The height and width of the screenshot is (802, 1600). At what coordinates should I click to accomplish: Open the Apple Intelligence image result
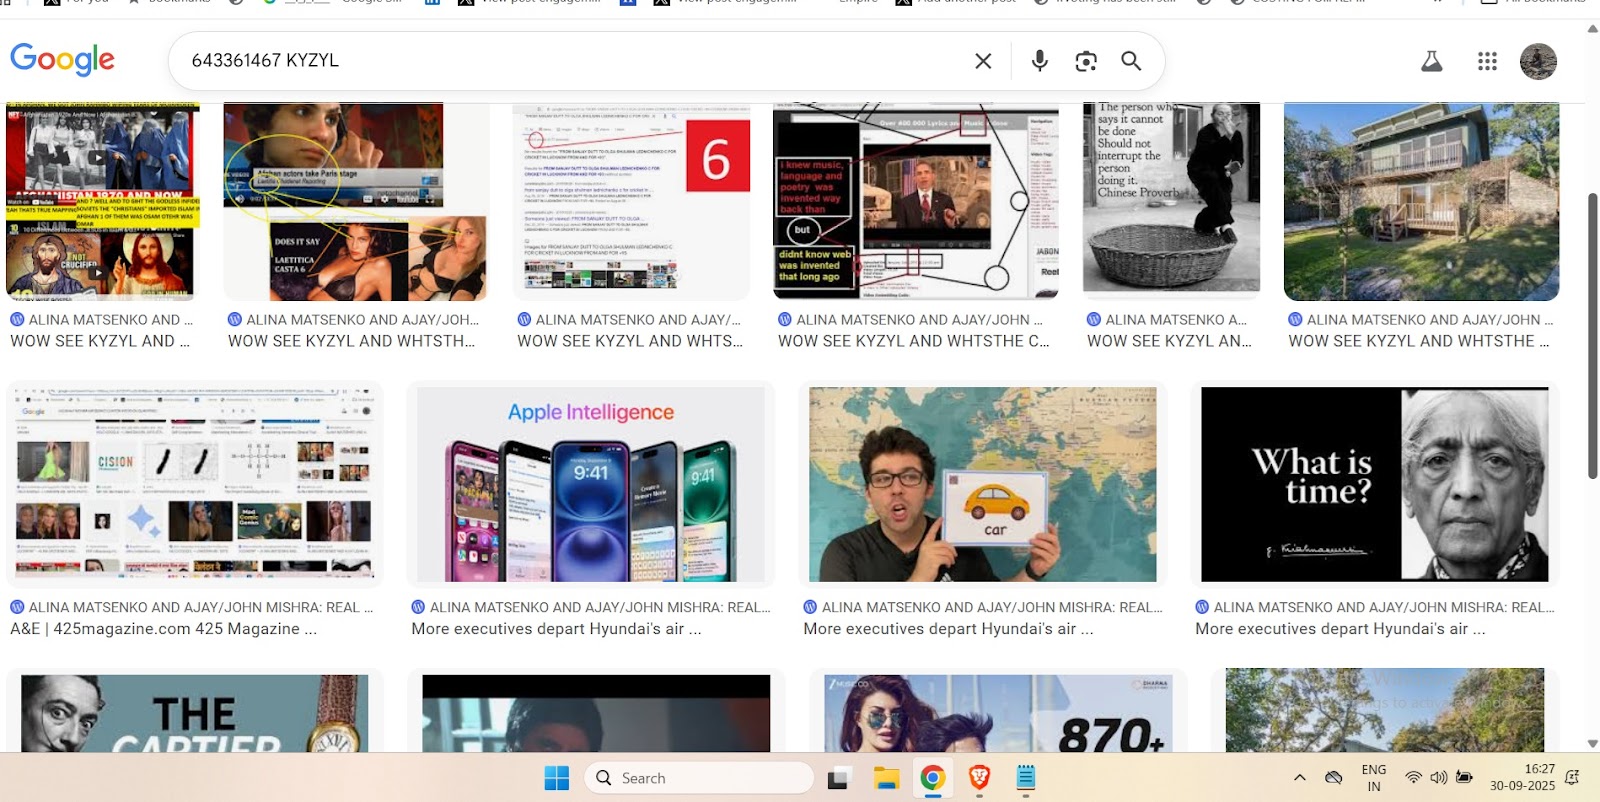coord(590,484)
